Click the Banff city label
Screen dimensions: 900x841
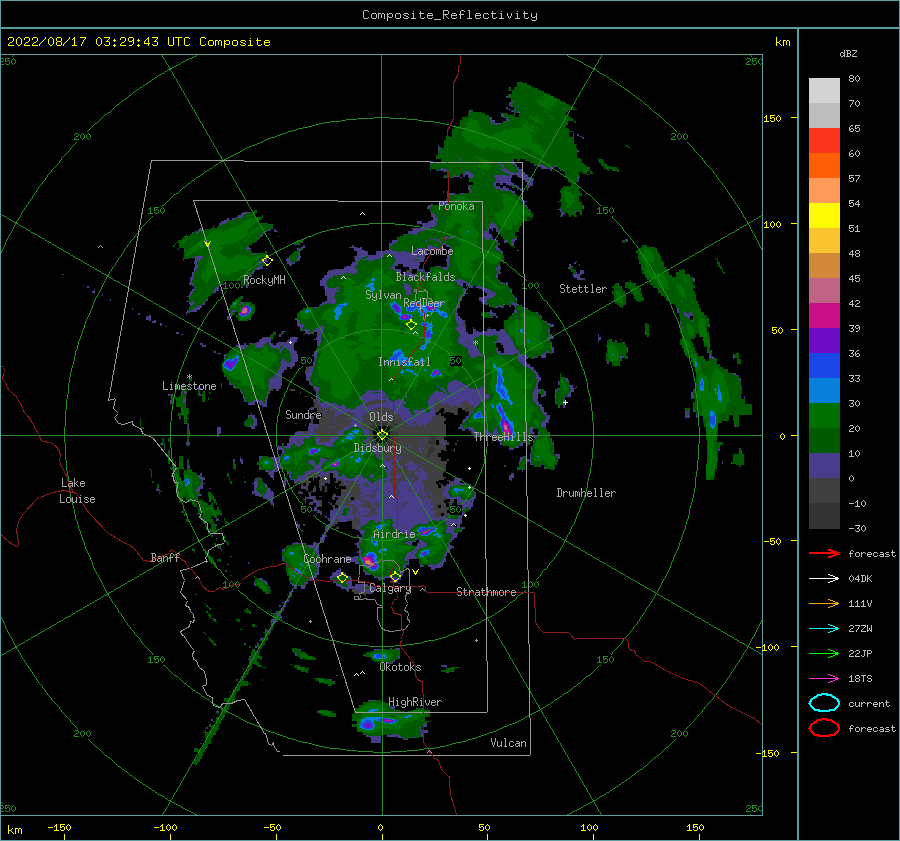[165, 557]
